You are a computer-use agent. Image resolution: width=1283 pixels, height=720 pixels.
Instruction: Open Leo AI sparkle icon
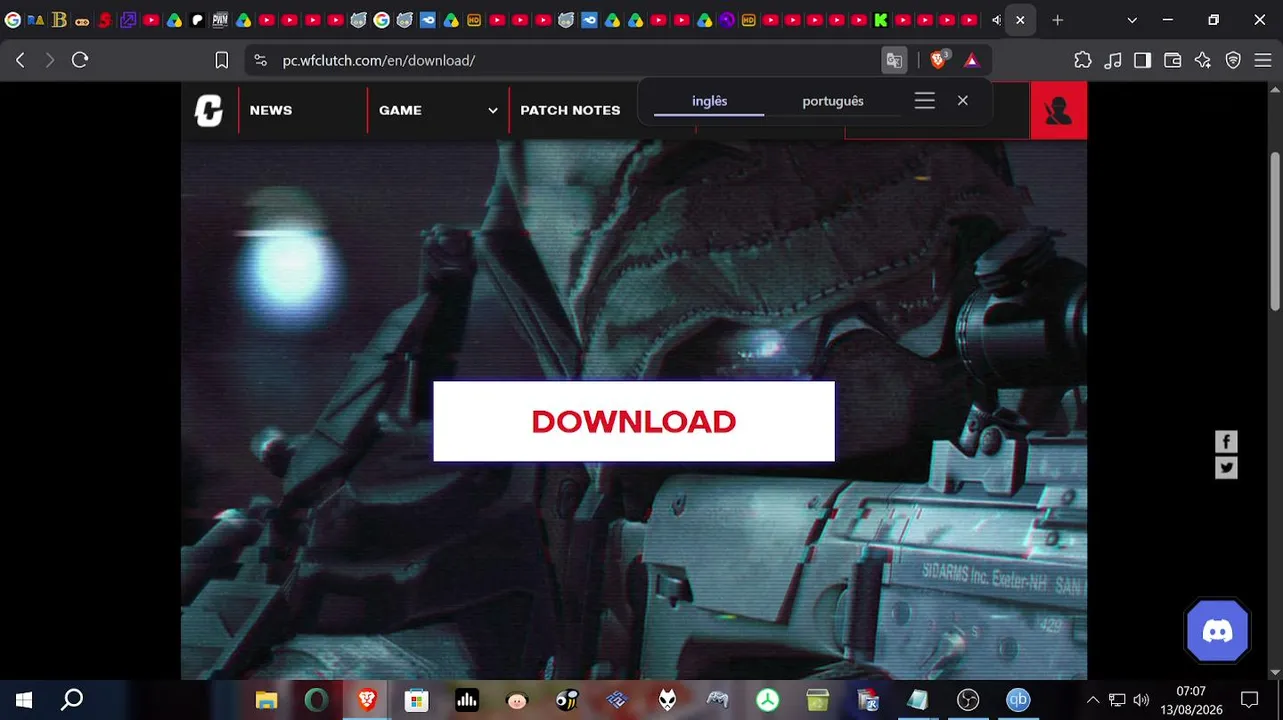[x=1203, y=60]
